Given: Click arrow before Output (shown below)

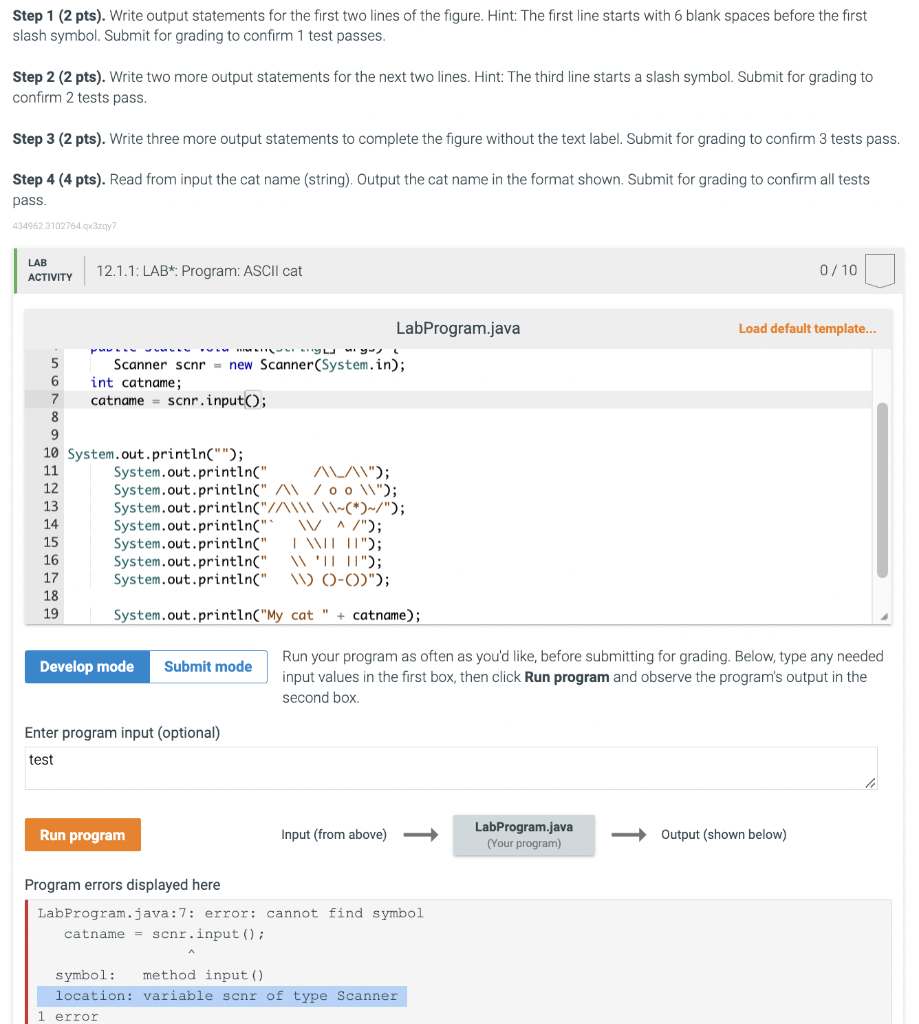Looking at the screenshot, I should (628, 835).
